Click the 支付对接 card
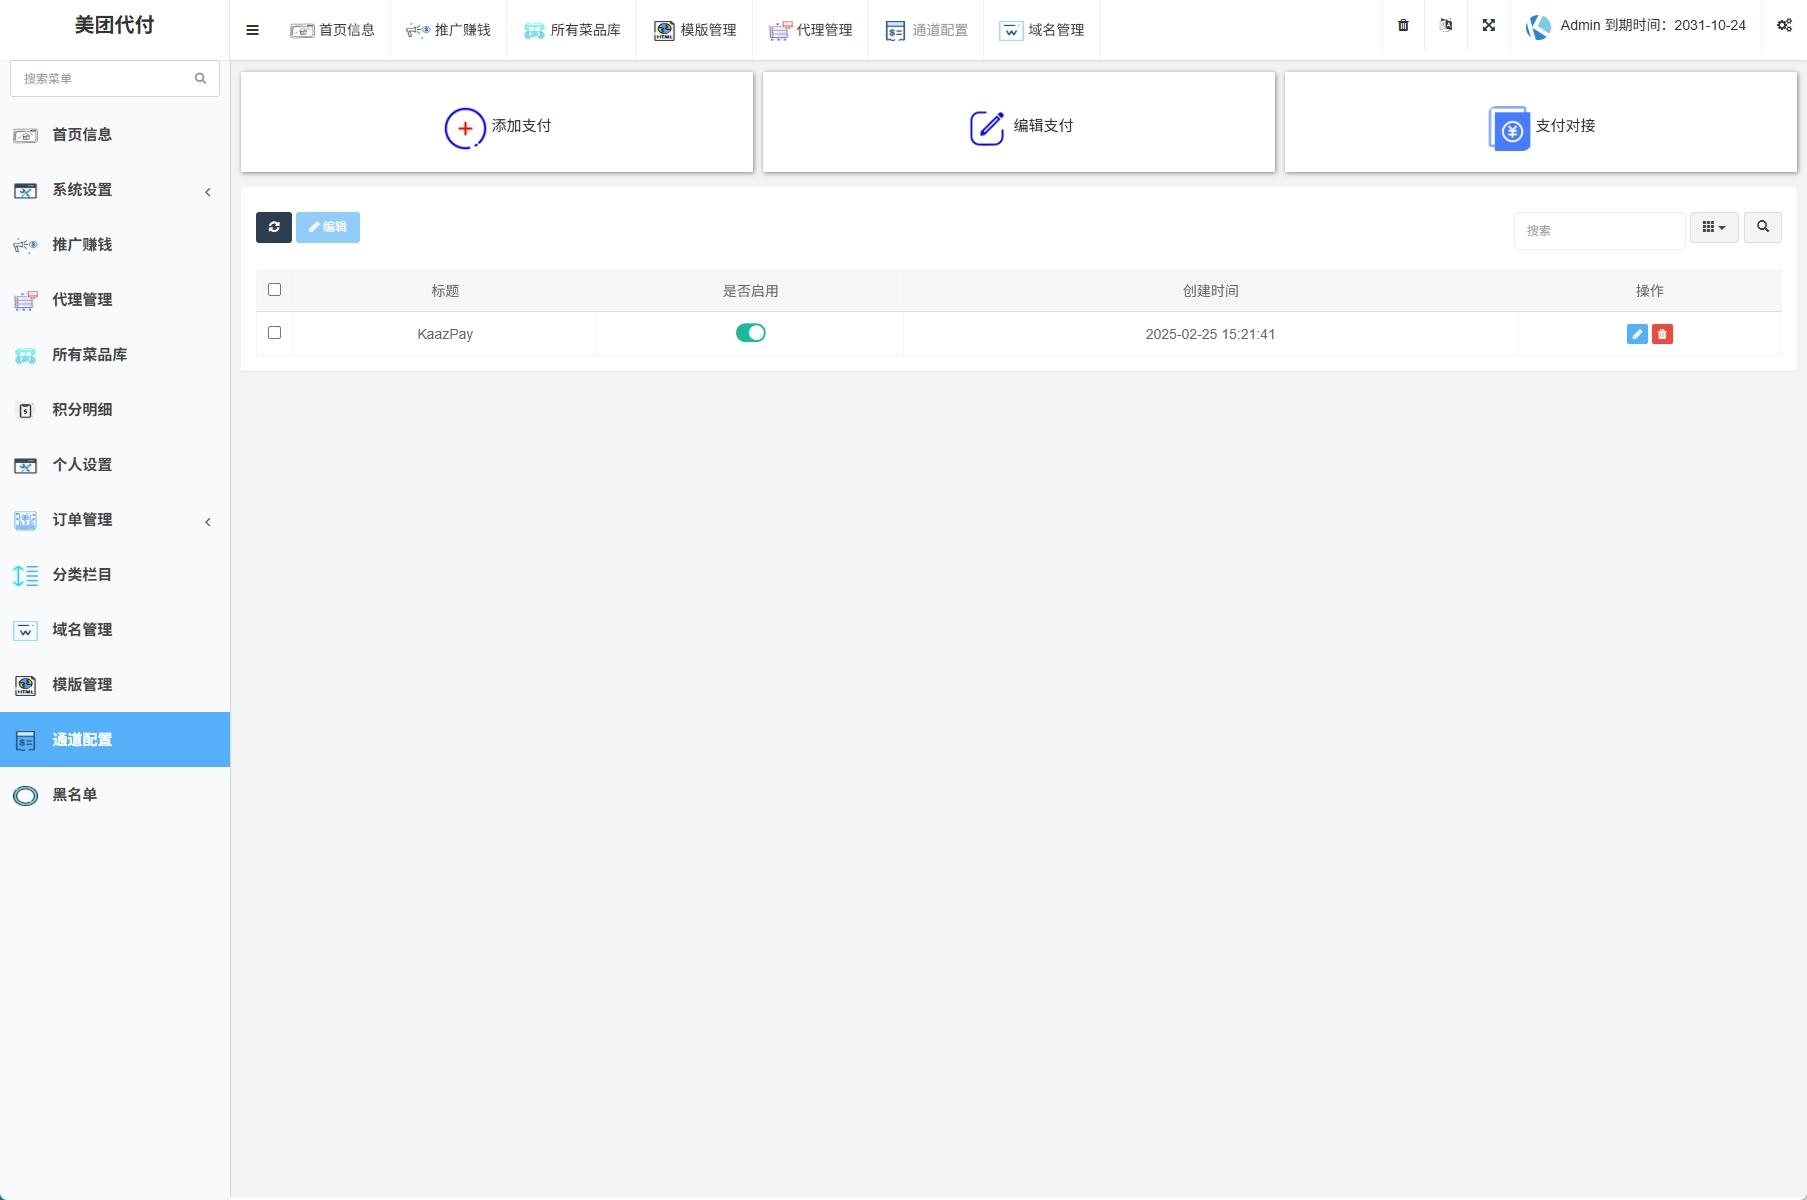 1540,123
